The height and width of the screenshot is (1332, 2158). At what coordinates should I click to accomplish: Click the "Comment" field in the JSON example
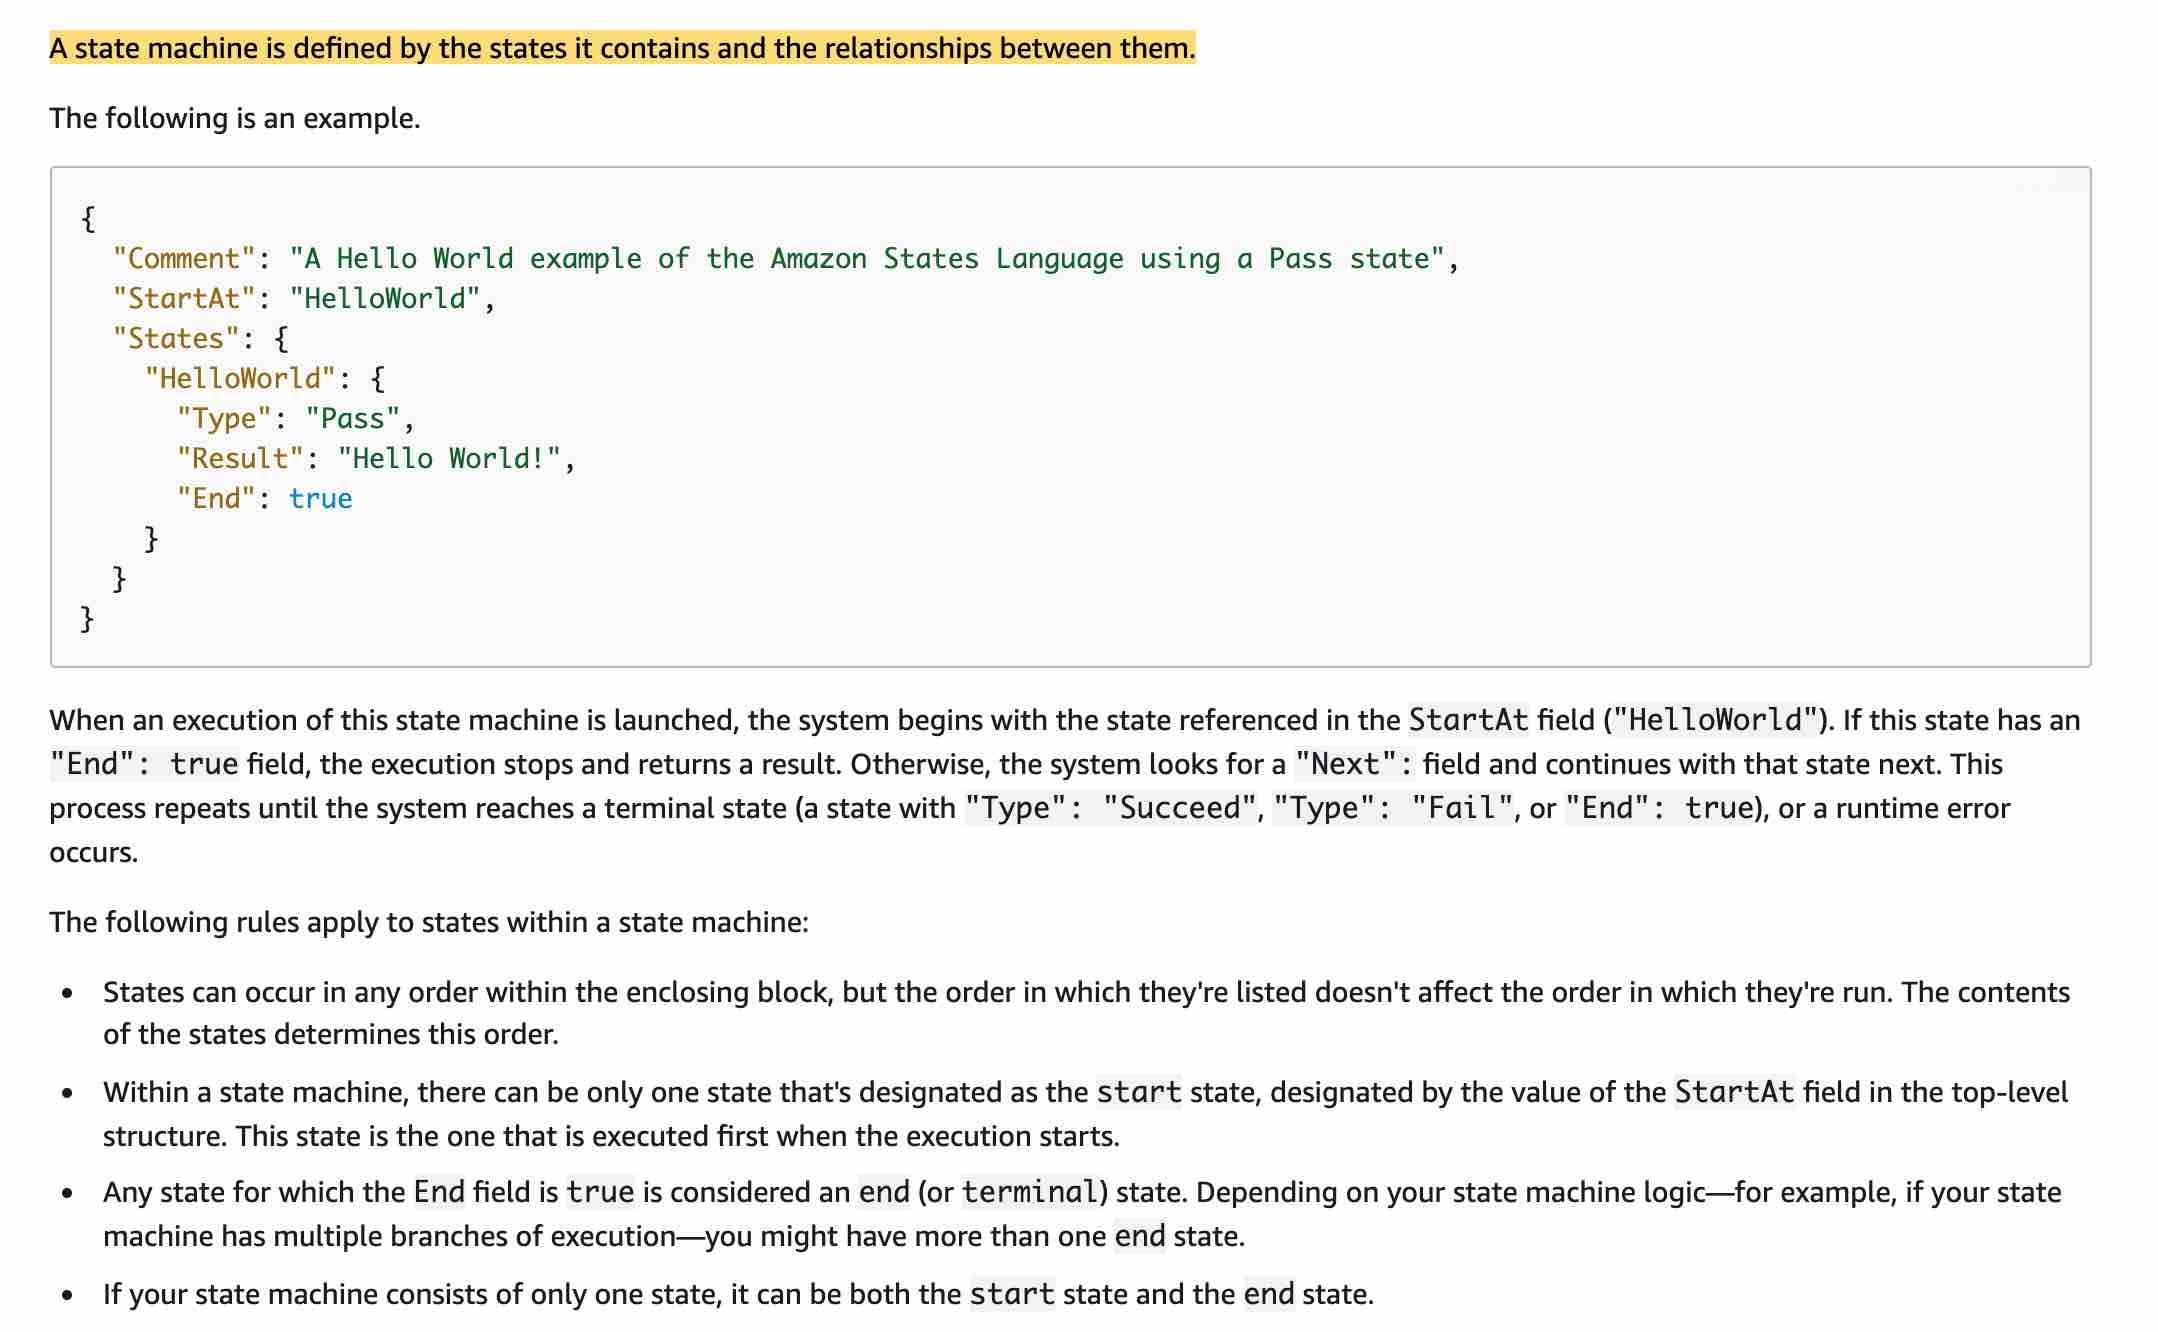coord(183,257)
